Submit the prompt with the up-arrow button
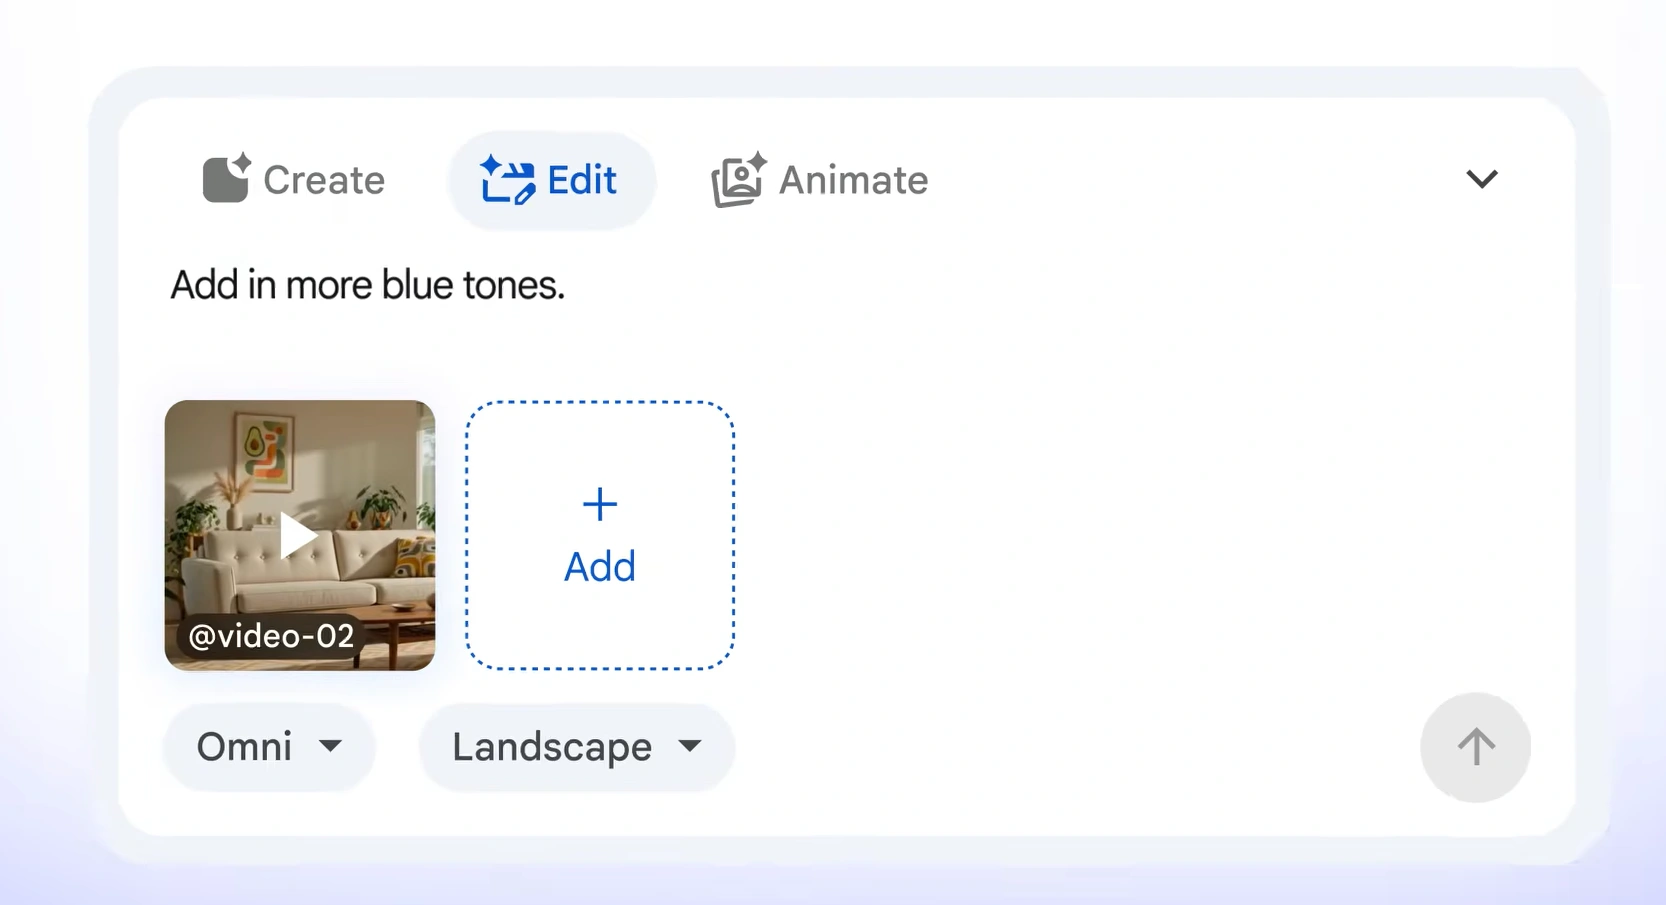This screenshot has height=905, width=1666. [x=1475, y=747]
